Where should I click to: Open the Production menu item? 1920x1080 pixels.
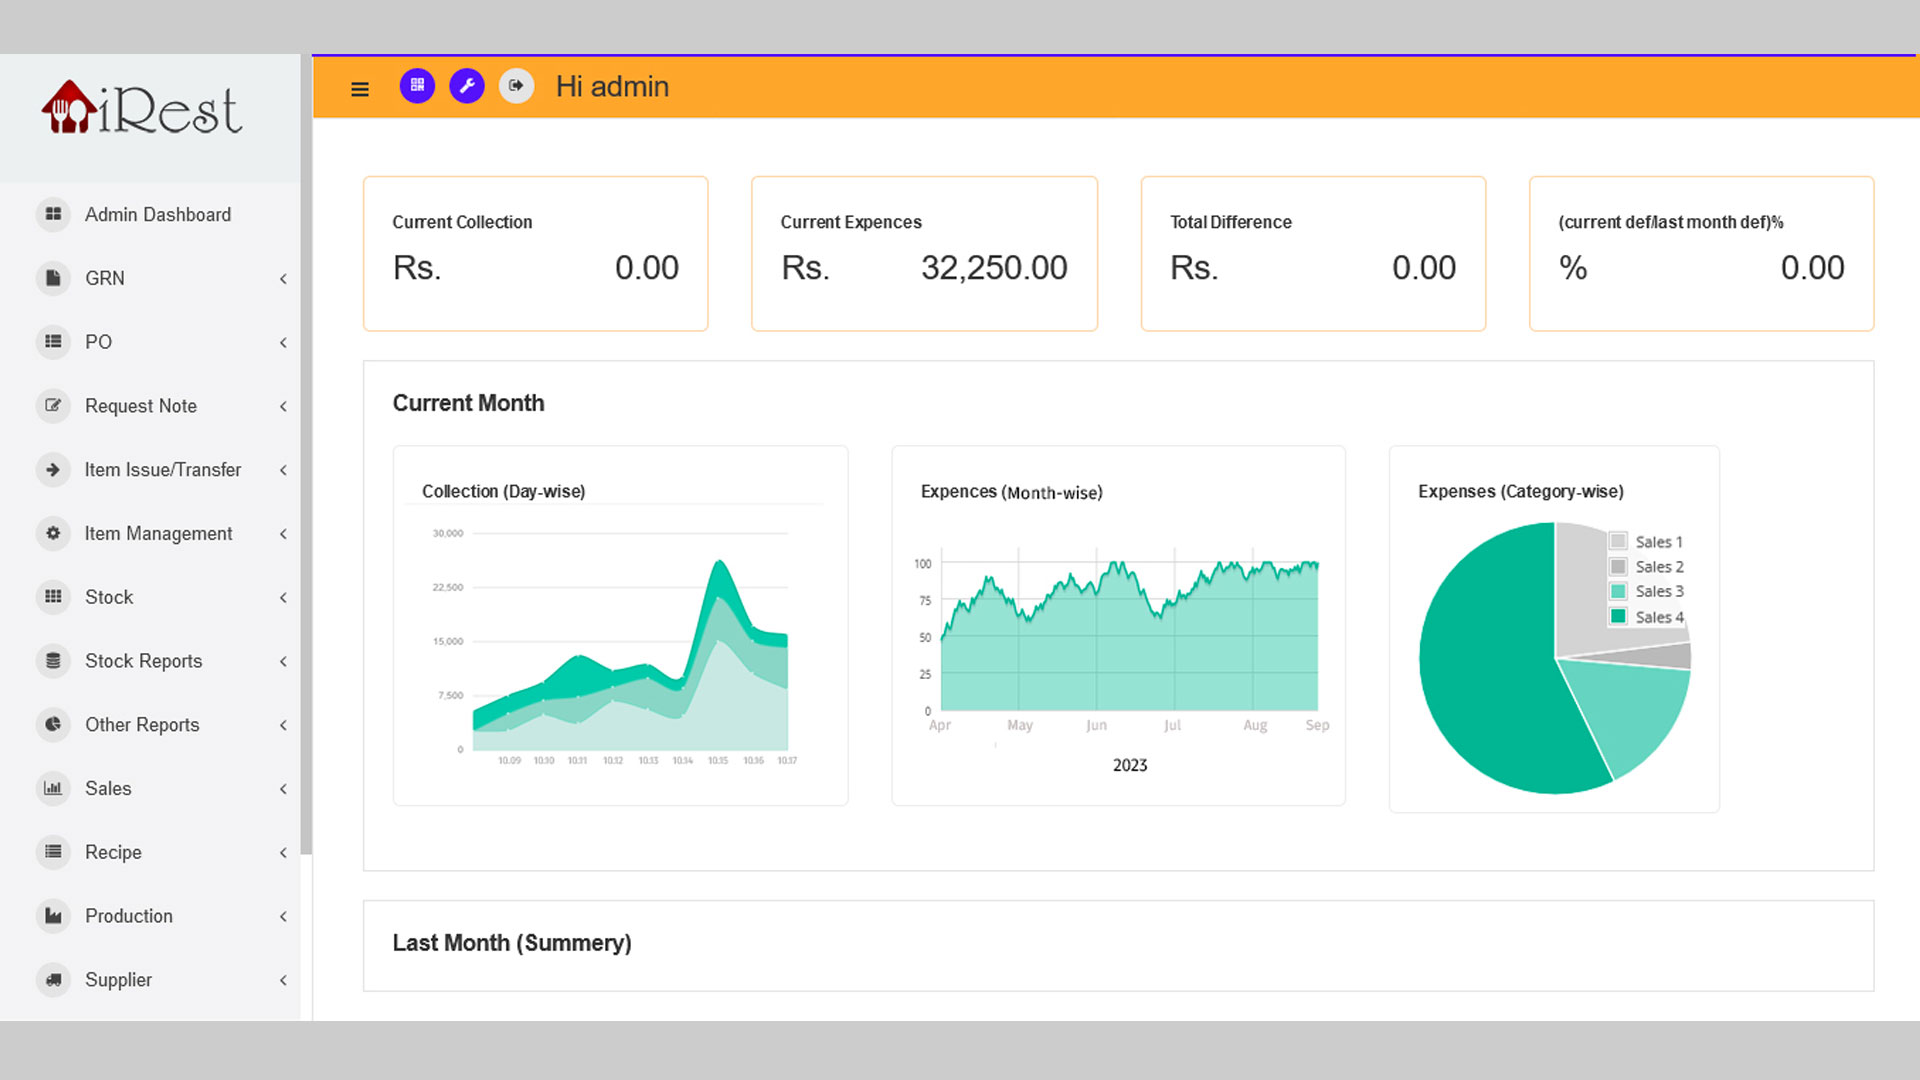[150, 916]
